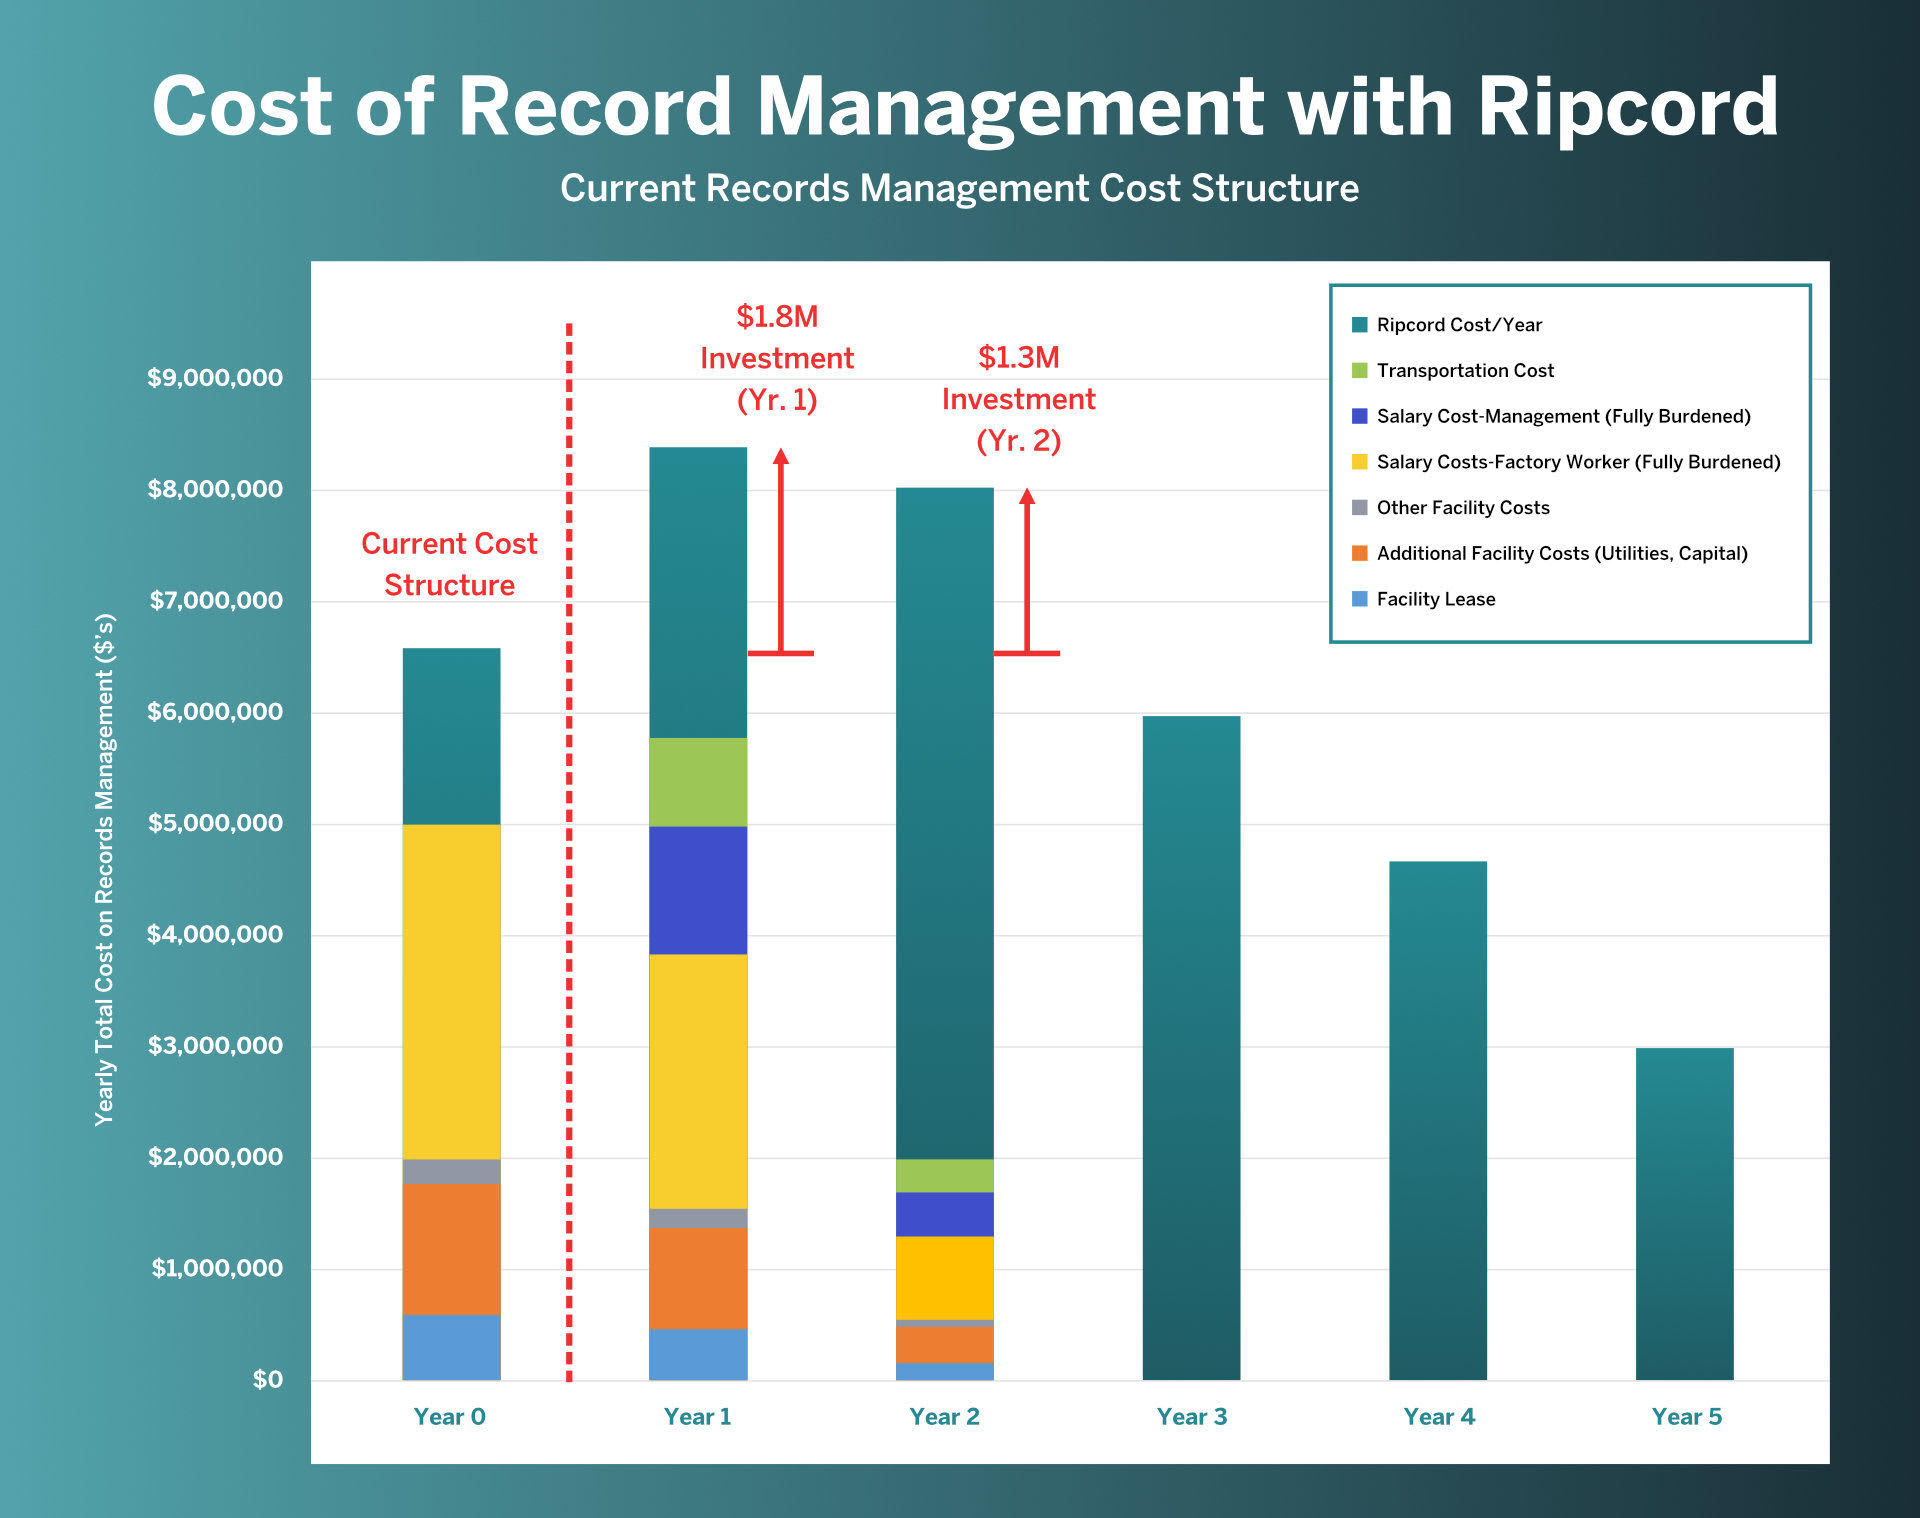Click the Current Cost Structure label
Image resolution: width=1920 pixels, height=1518 pixels.
(450, 565)
